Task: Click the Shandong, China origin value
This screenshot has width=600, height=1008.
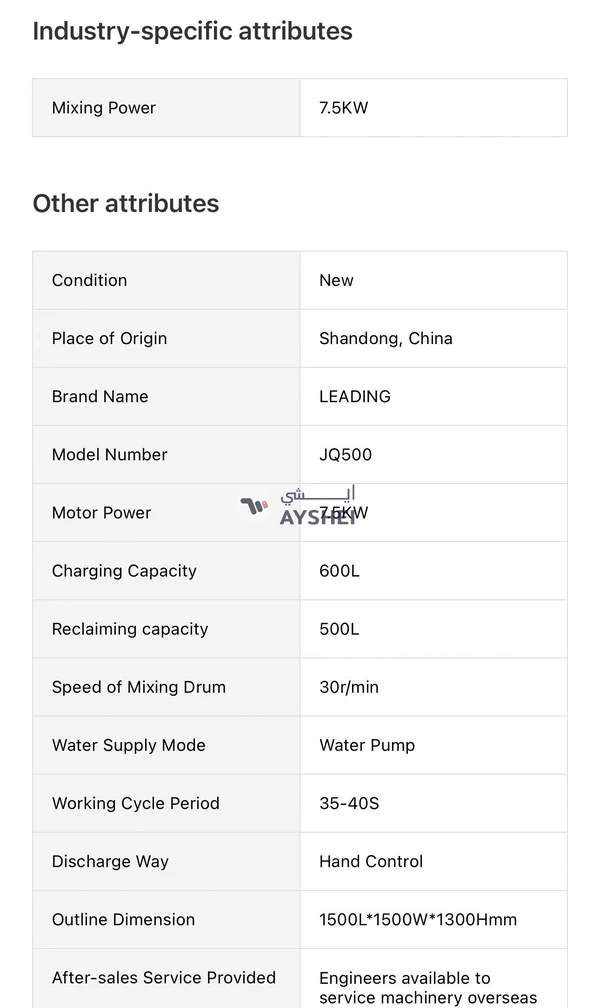Action: [x=385, y=338]
